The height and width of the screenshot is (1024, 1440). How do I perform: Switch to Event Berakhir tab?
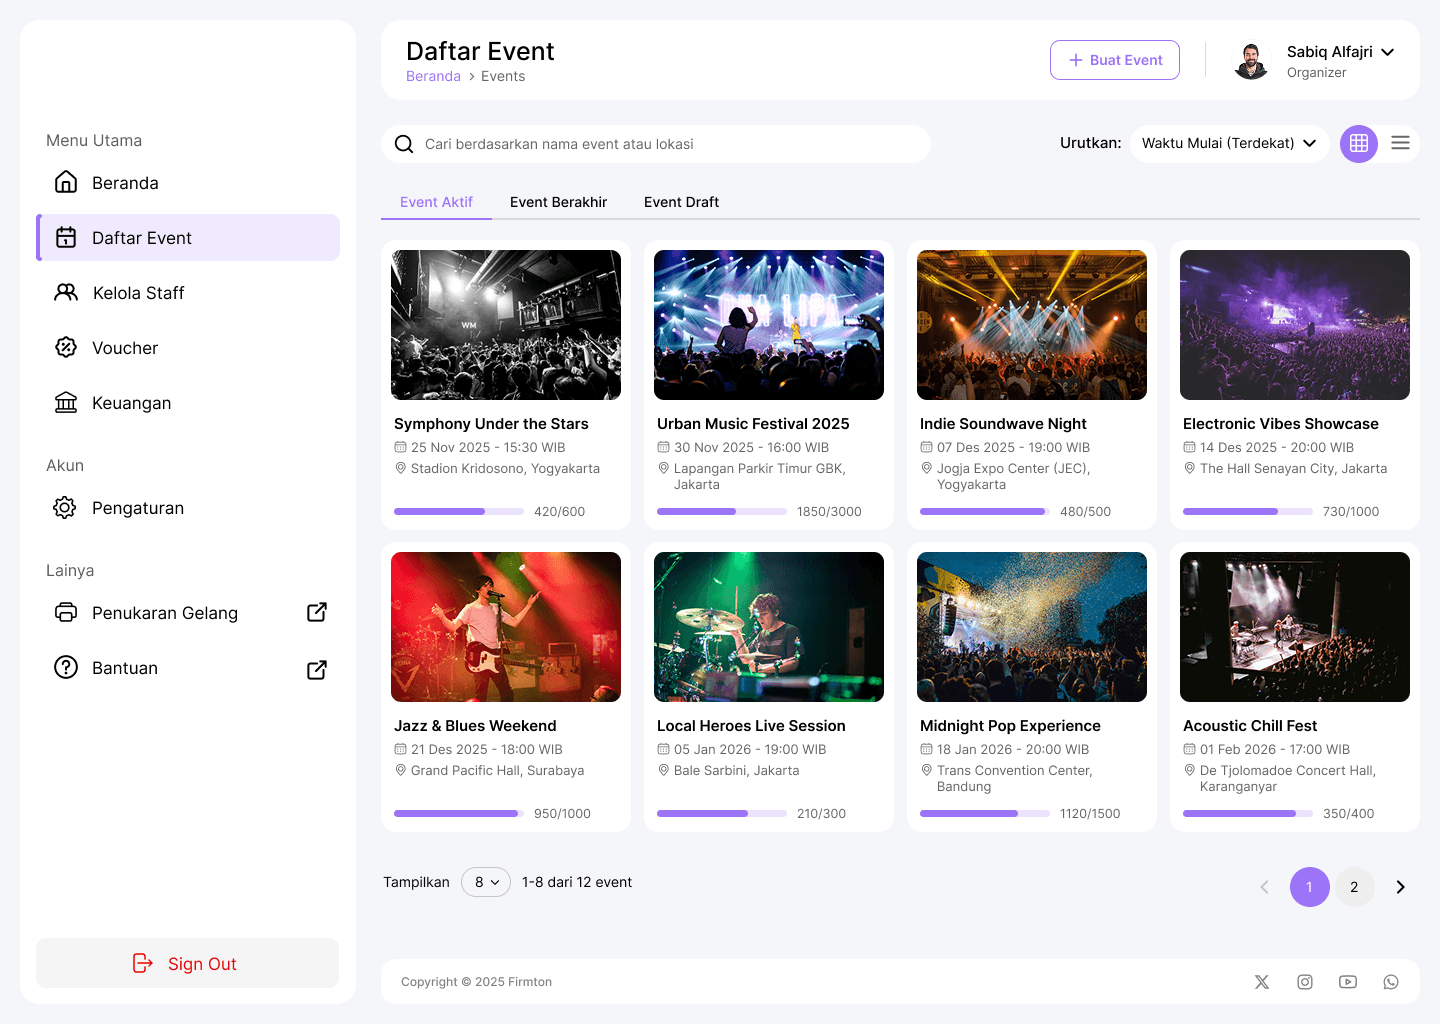(558, 202)
